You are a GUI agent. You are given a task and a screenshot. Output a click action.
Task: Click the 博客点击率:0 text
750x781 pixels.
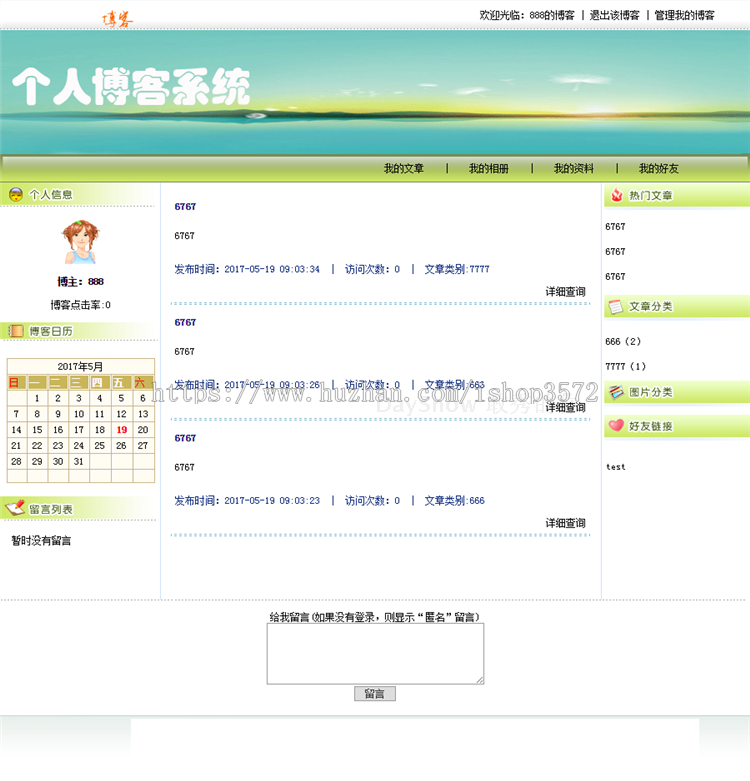80,304
